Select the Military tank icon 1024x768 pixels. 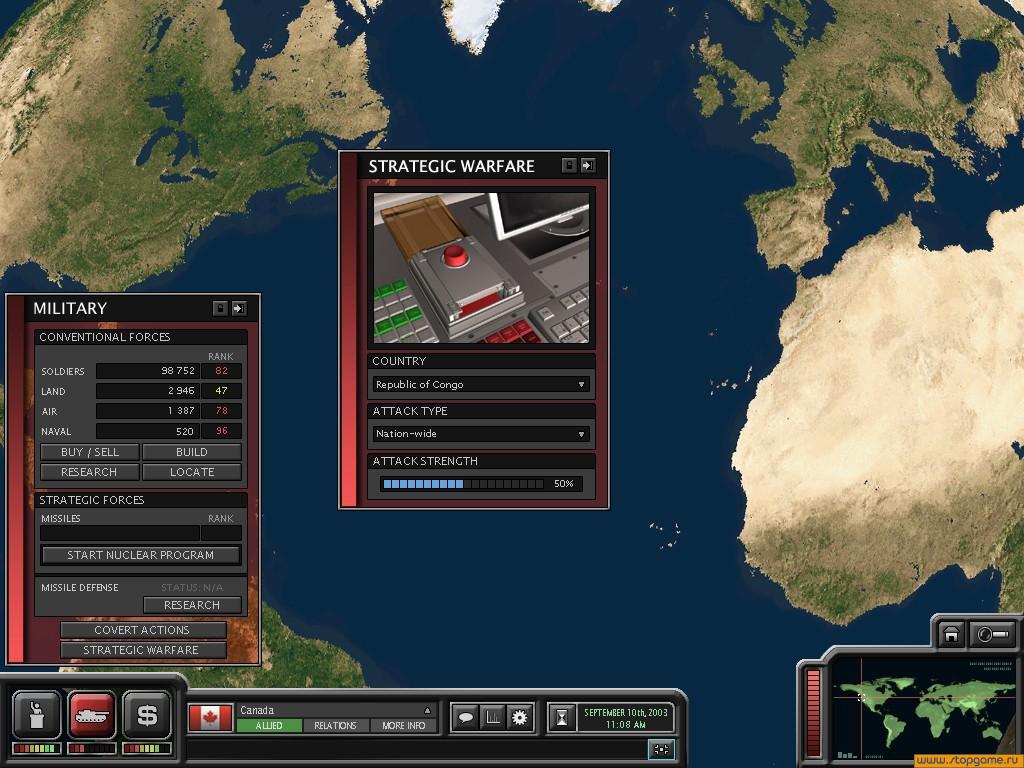pyautogui.click(x=92, y=715)
